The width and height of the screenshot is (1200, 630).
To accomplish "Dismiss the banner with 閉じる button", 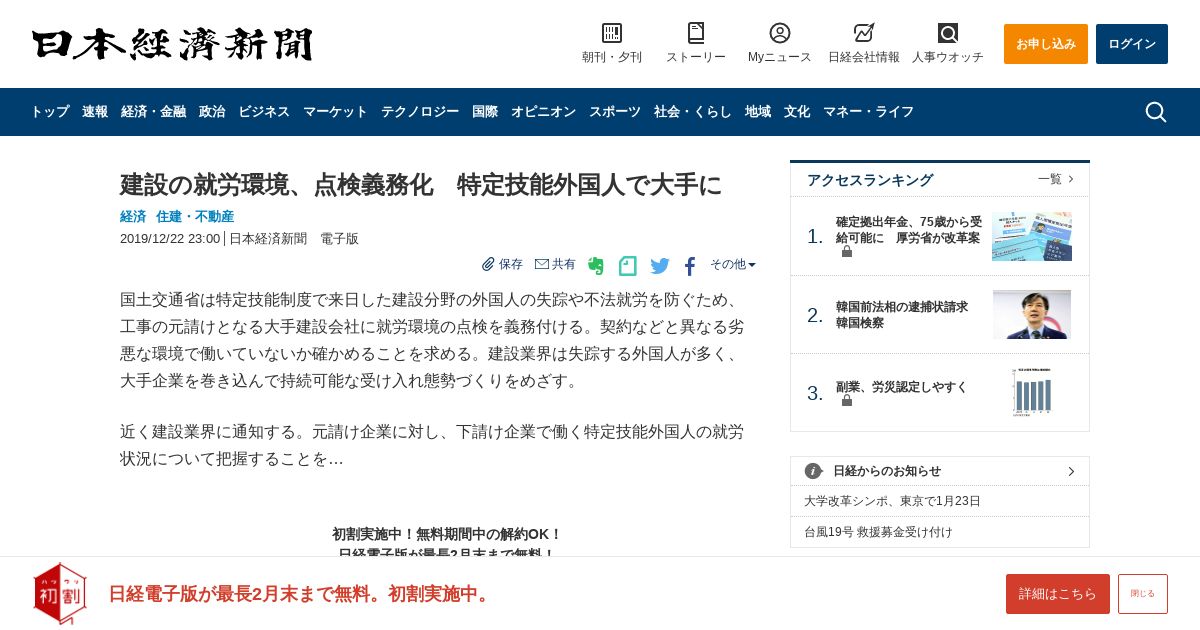I will pyautogui.click(x=1143, y=594).
